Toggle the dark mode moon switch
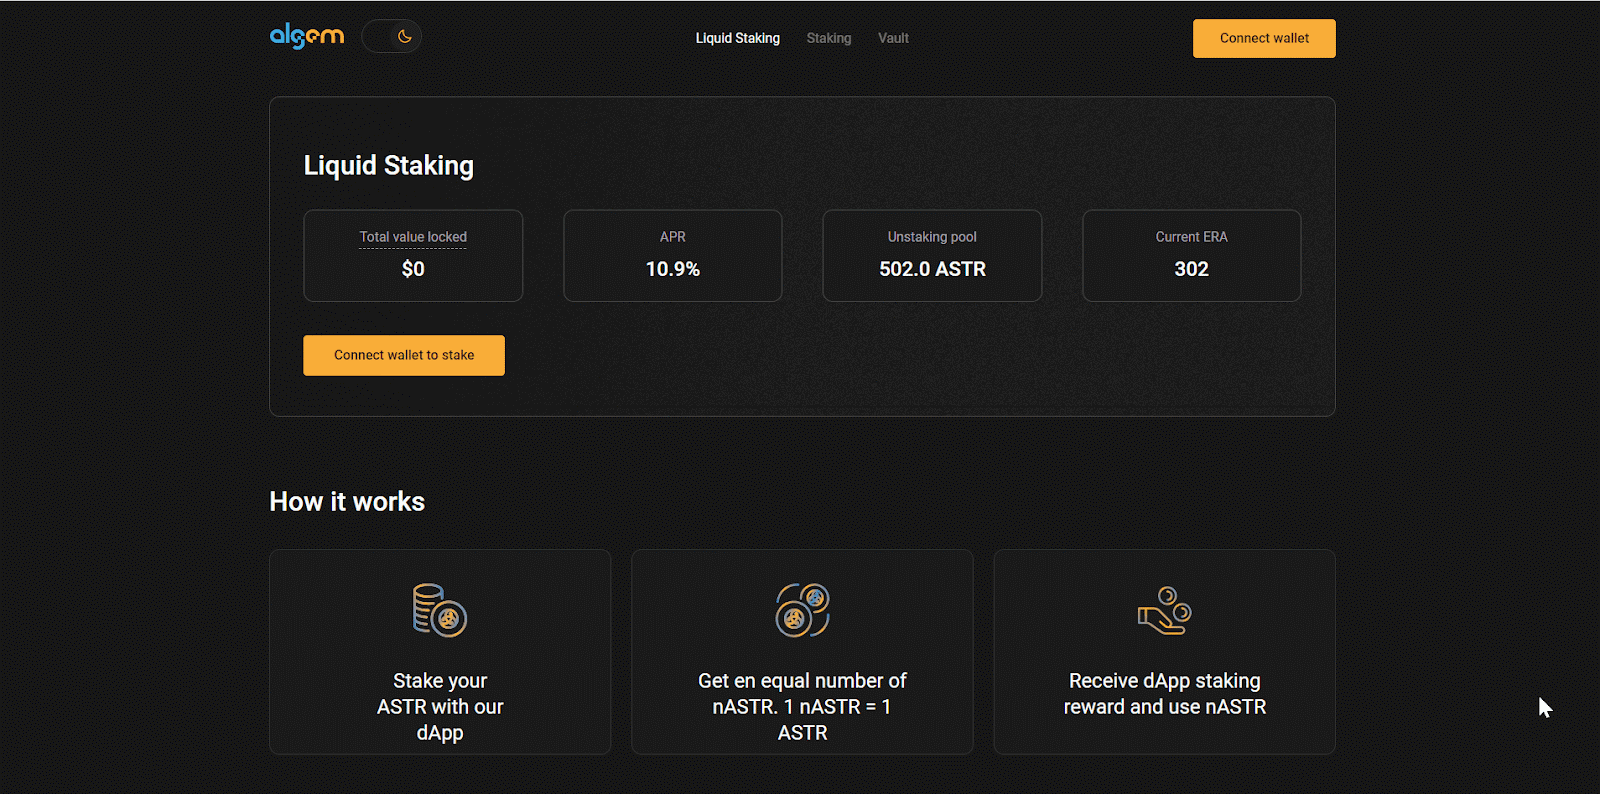 (392, 37)
